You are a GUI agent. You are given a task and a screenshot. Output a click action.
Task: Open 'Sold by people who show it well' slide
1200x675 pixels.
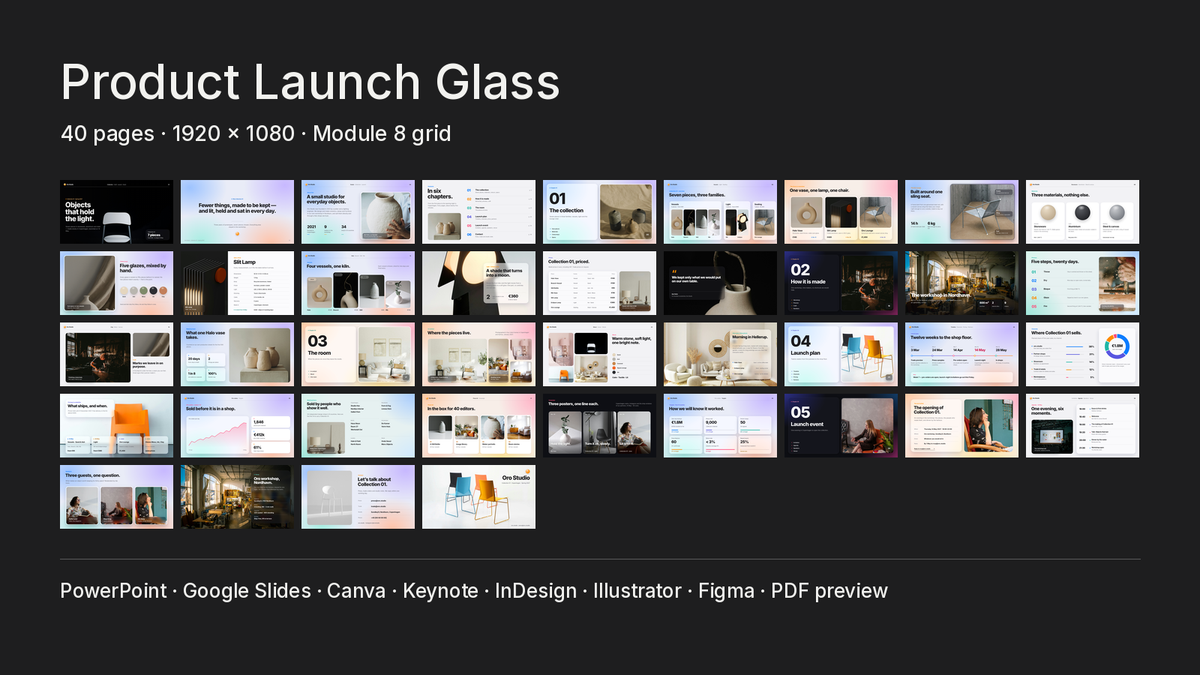coord(358,425)
